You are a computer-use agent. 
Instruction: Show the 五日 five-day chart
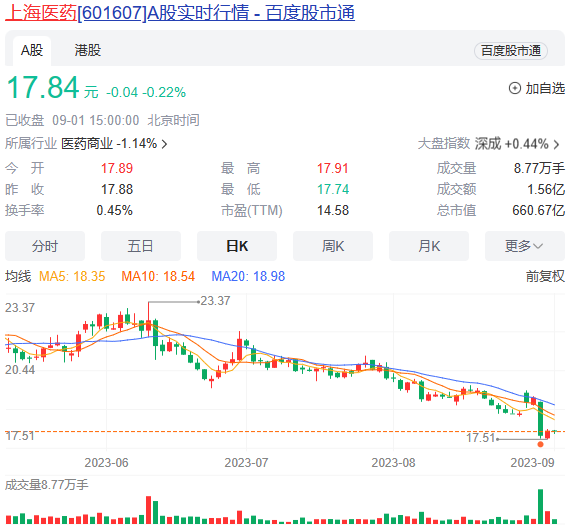coord(141,246)
